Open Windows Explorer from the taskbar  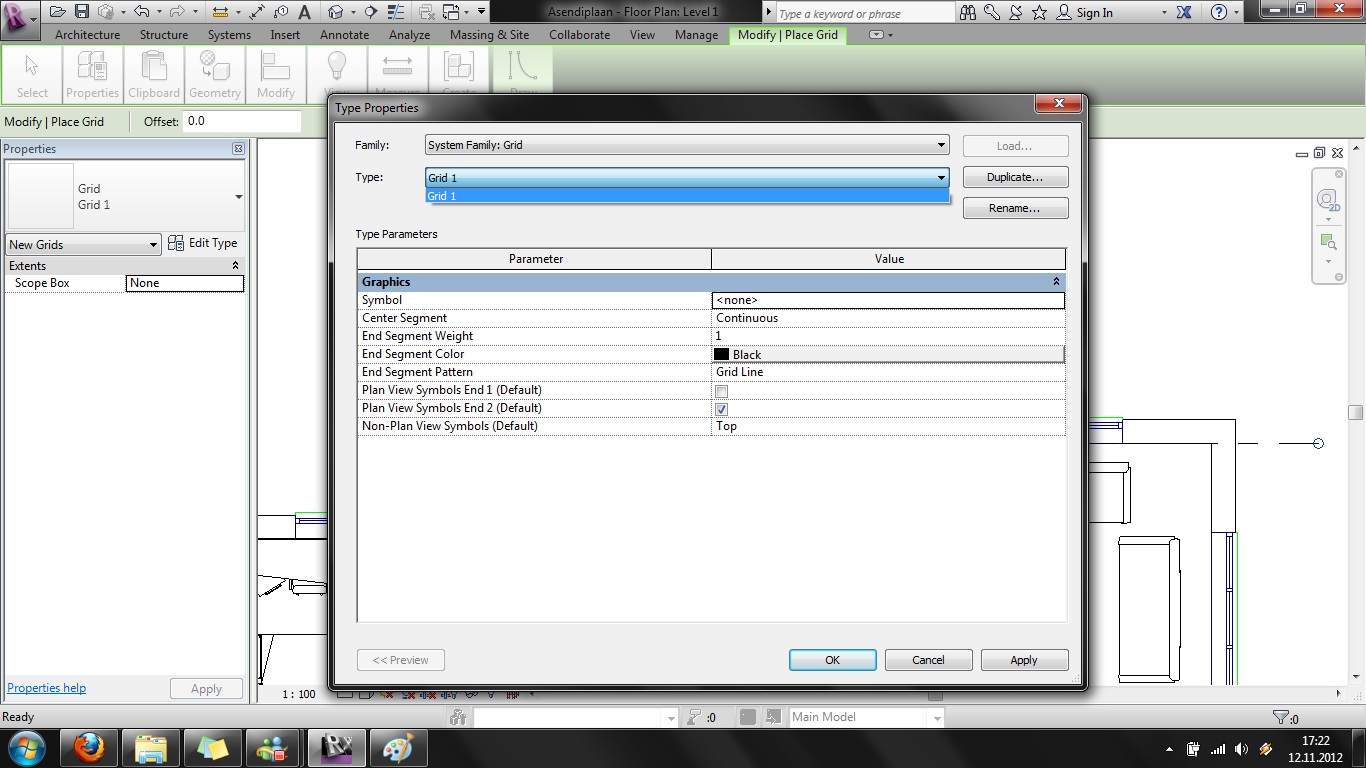[x=150, y=747]
